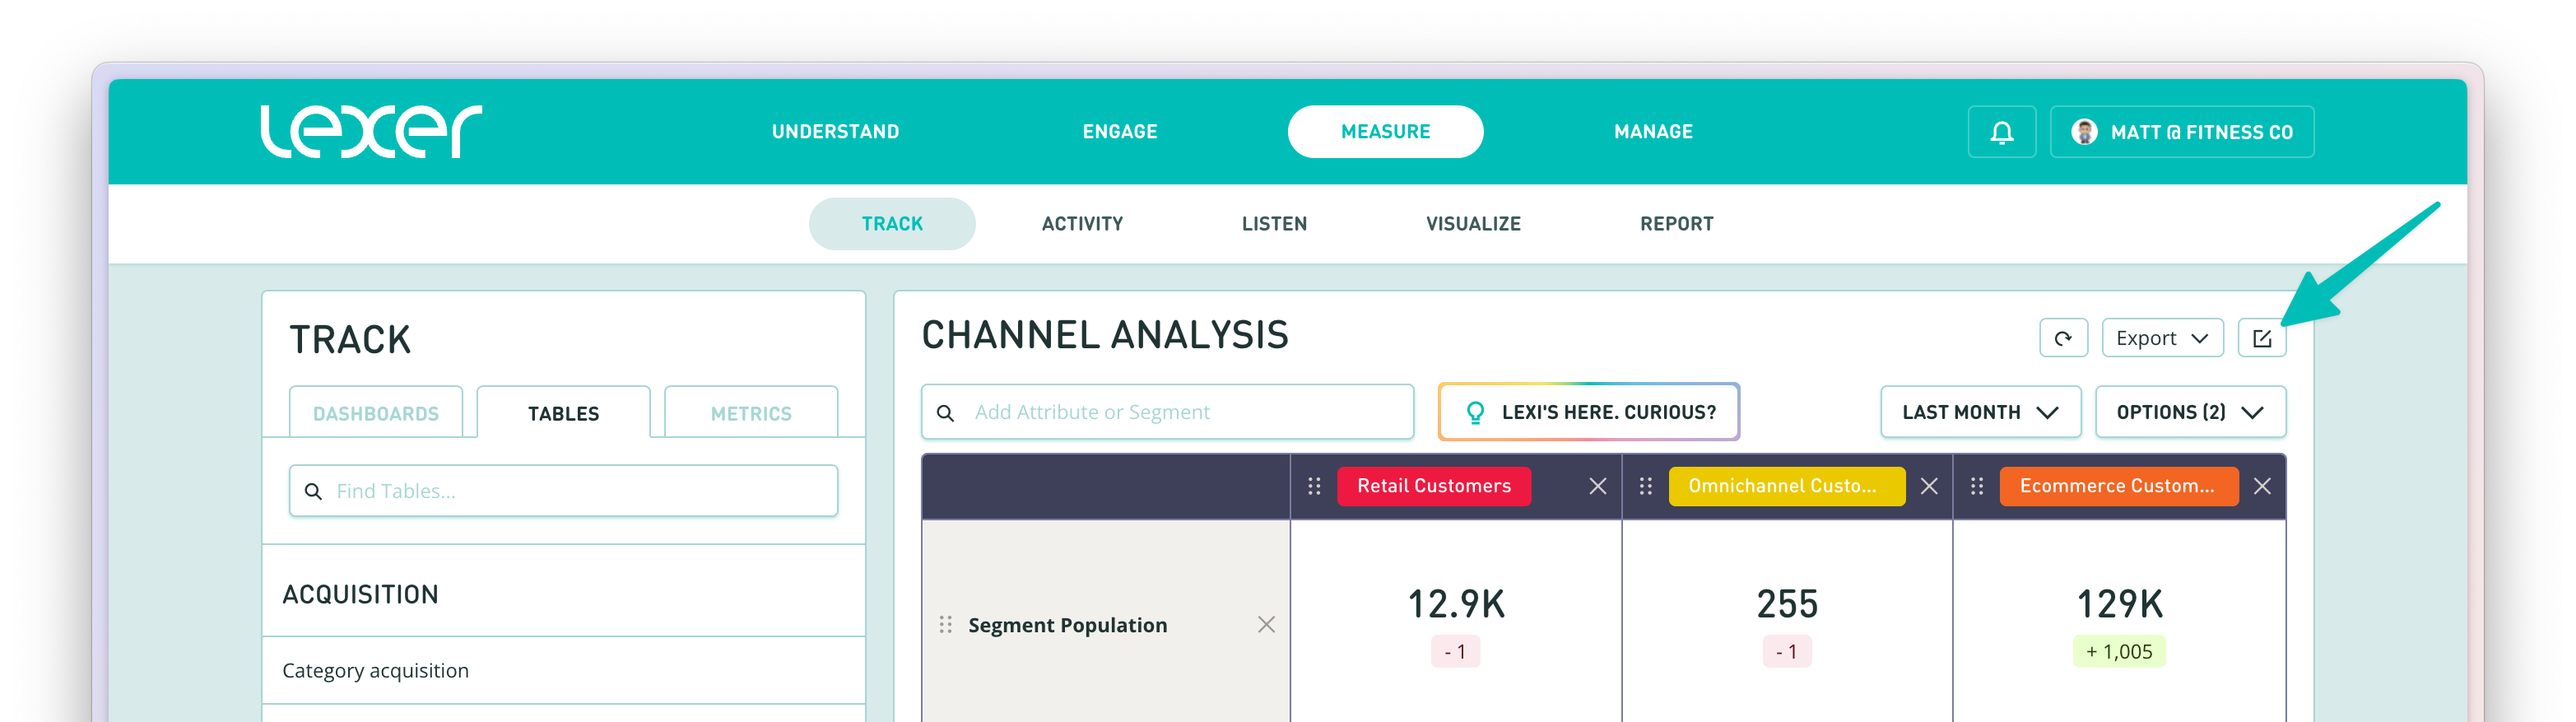This screenshot has height=722, width=2576.
Task: Click the Retail Customers segment tag
Action: coord(1434,486)
